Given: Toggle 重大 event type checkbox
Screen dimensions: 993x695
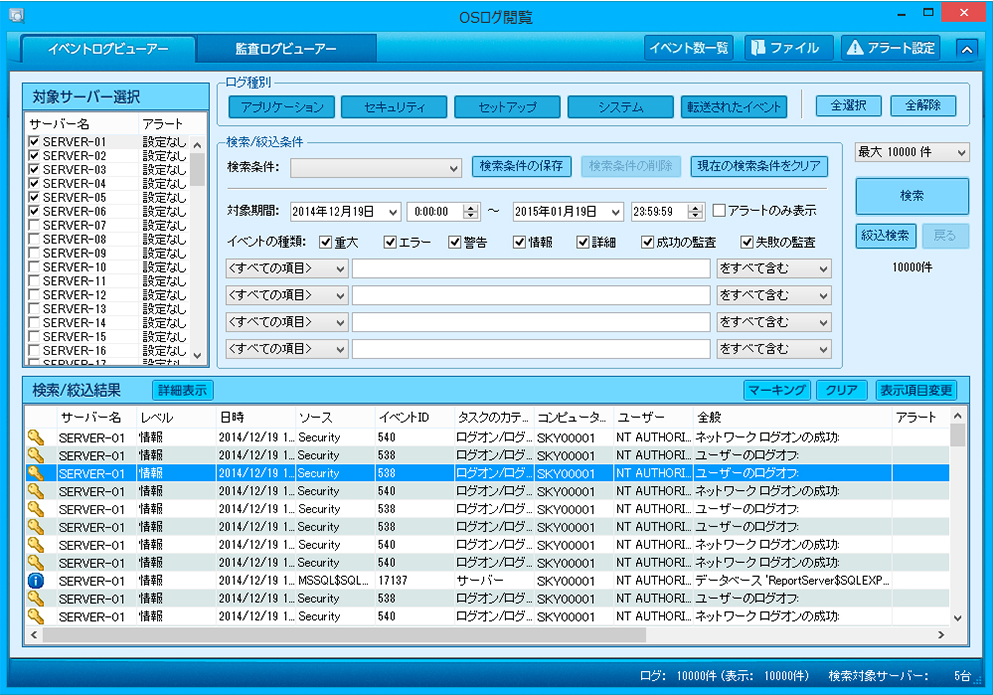Looking at the screenshot, I should click(326, 242).
